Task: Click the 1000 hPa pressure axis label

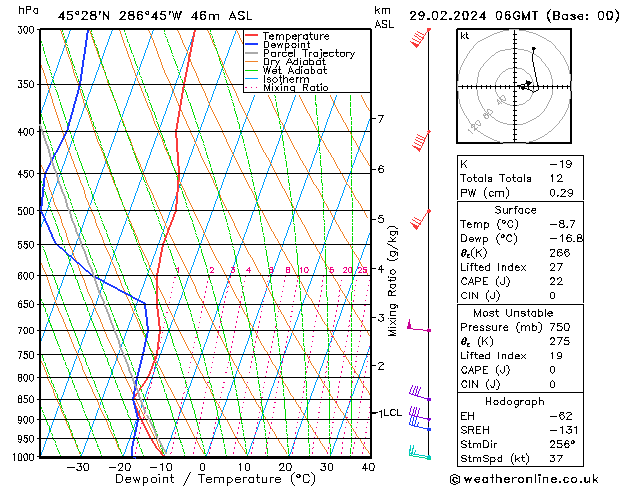Action: [23, 458]
